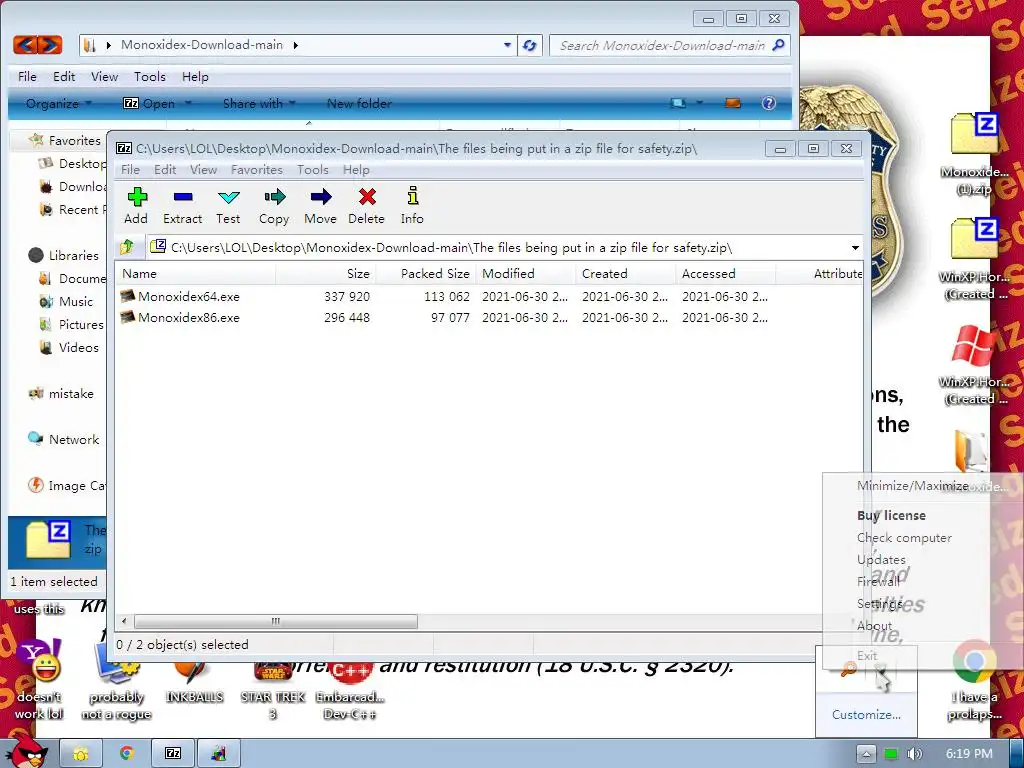Sort by the Name column header
Viewport: 1024px width, 768px height.
pyautogui.click(x=196, y=274)
